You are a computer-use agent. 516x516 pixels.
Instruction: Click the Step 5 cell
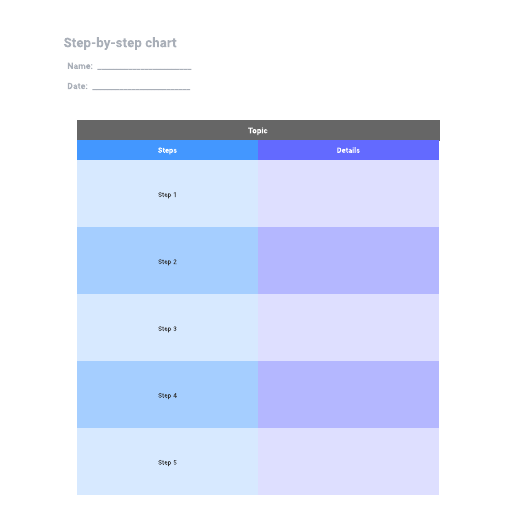167,461
